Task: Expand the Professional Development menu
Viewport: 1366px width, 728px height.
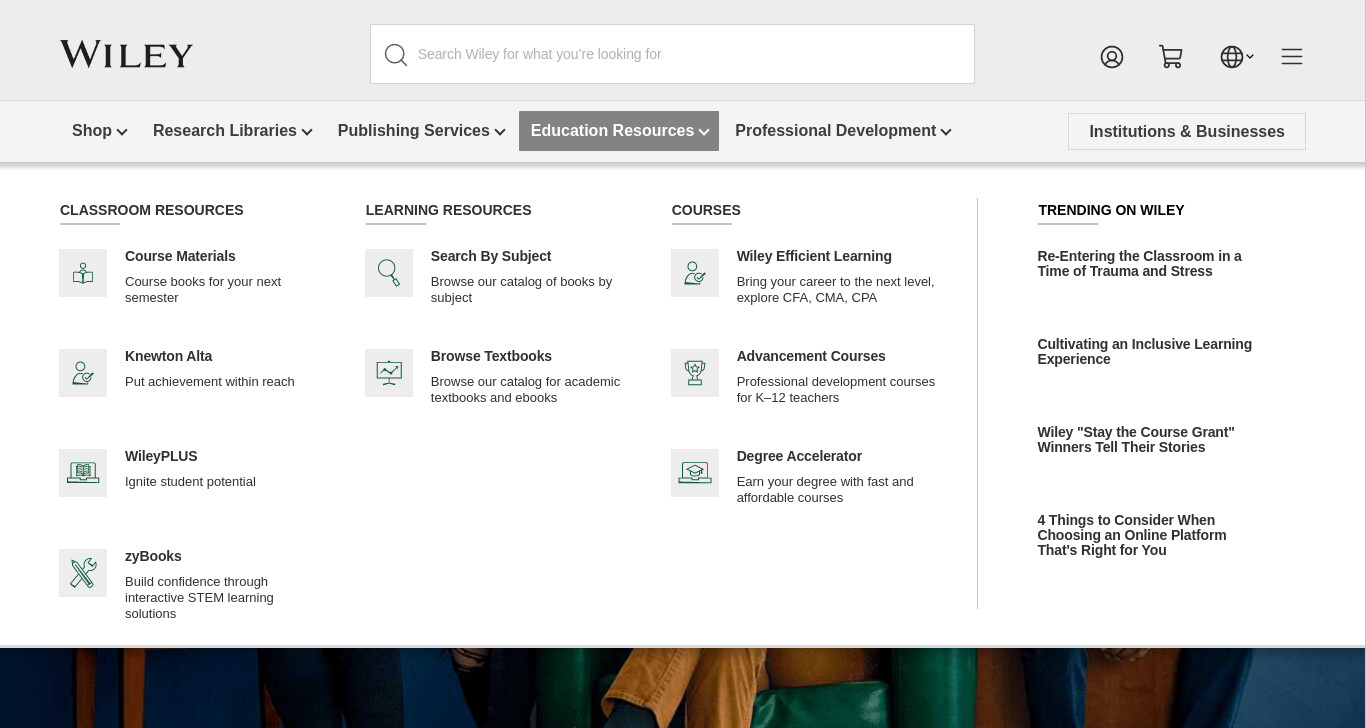Action: tap(843, 131)
